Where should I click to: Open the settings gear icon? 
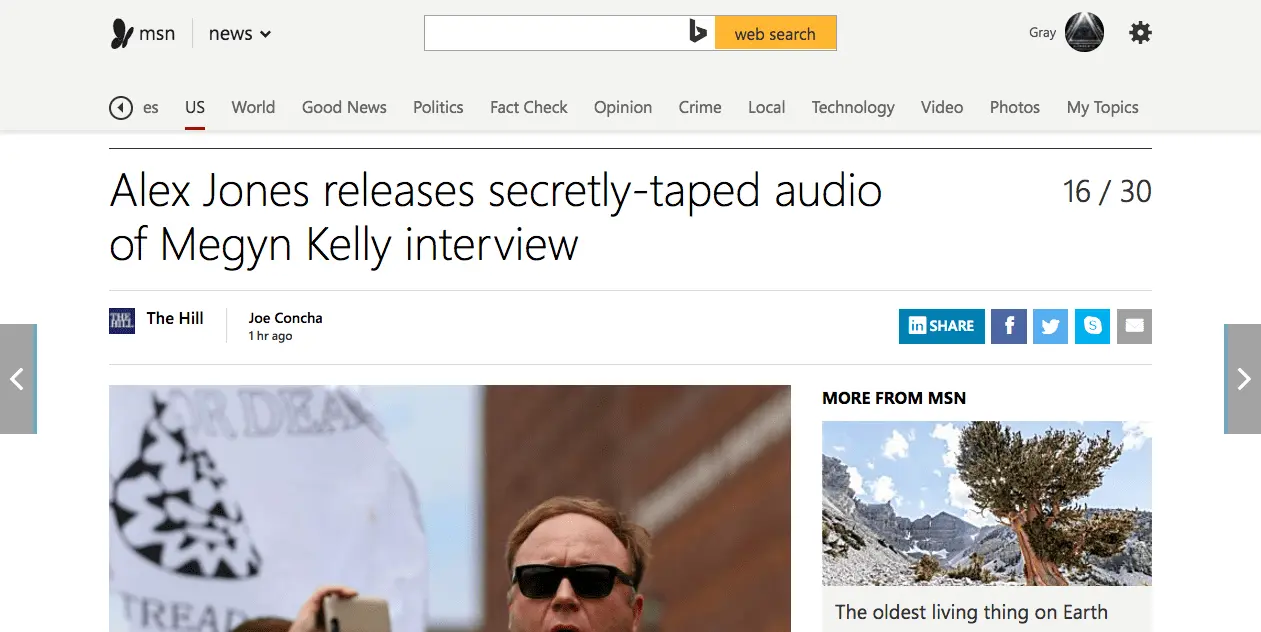click(1140, 33)
